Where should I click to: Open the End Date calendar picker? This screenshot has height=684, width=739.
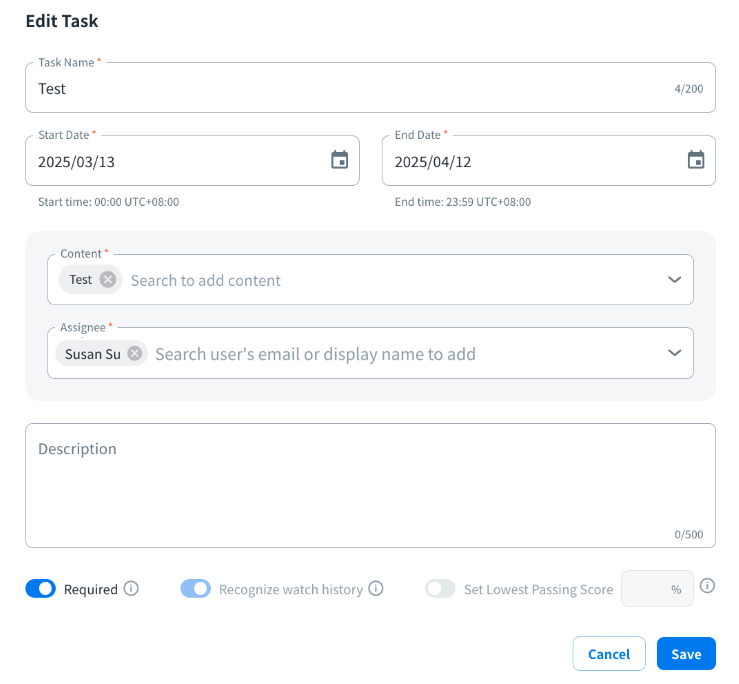click(696, 160)
